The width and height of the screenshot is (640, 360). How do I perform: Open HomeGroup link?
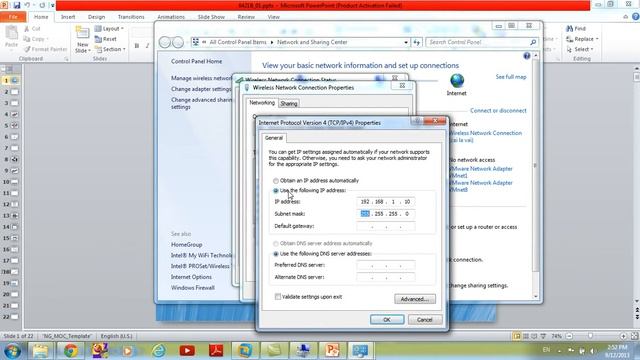click(187, 245)
